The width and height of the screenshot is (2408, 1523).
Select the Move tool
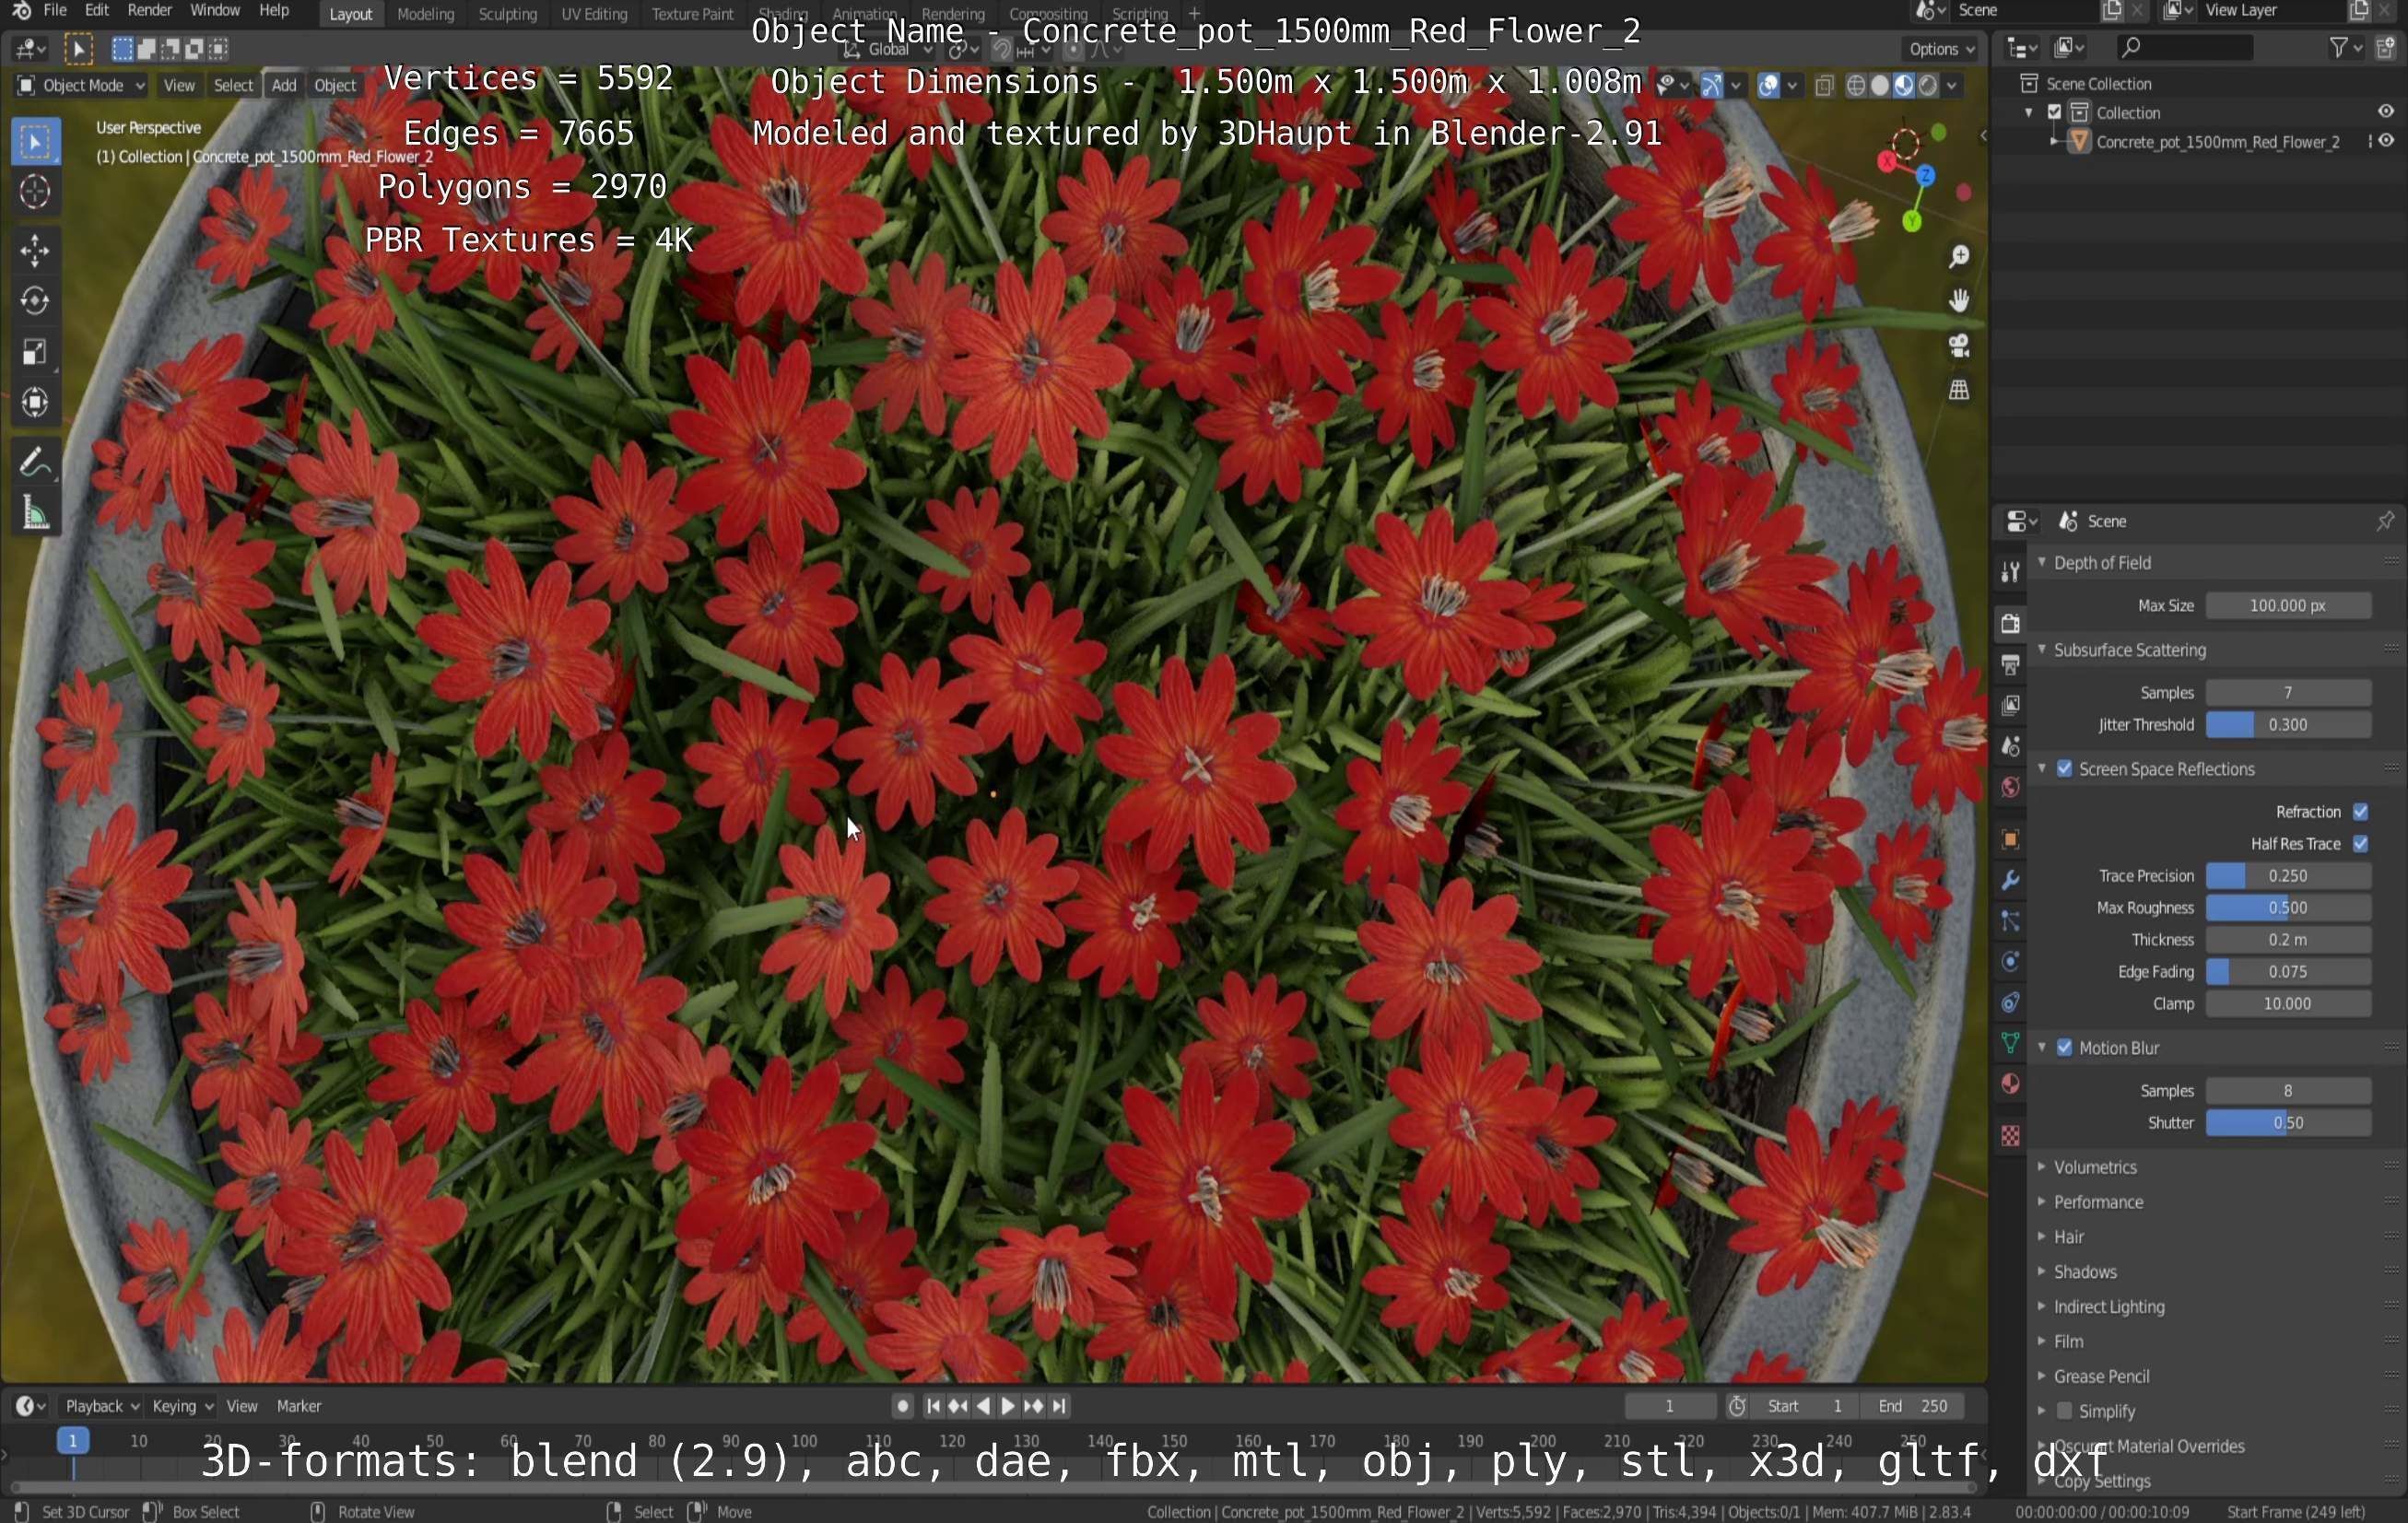(x=35, y=250)
